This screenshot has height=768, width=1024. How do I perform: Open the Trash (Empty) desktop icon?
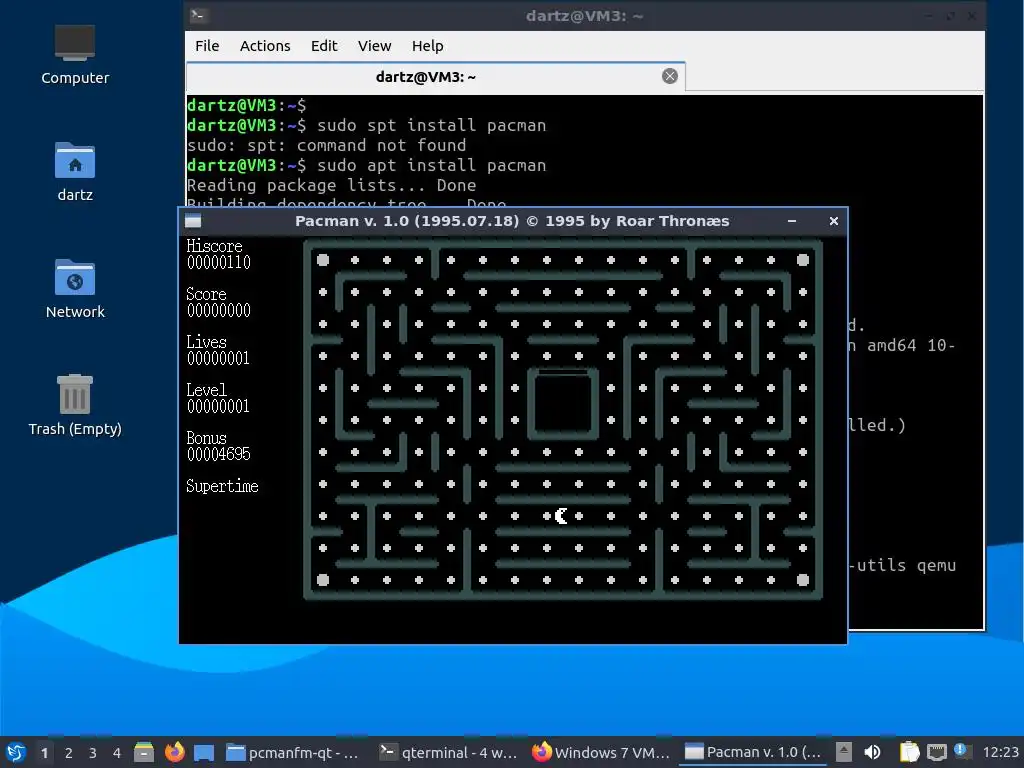[74, 405]
